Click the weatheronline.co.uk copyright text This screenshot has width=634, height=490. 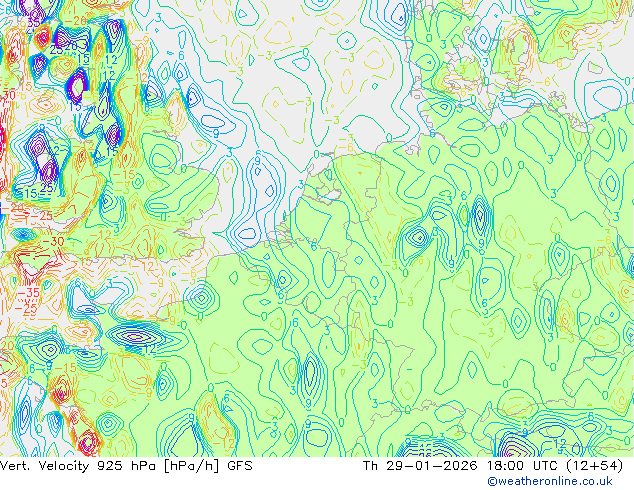tap(550, 481)
